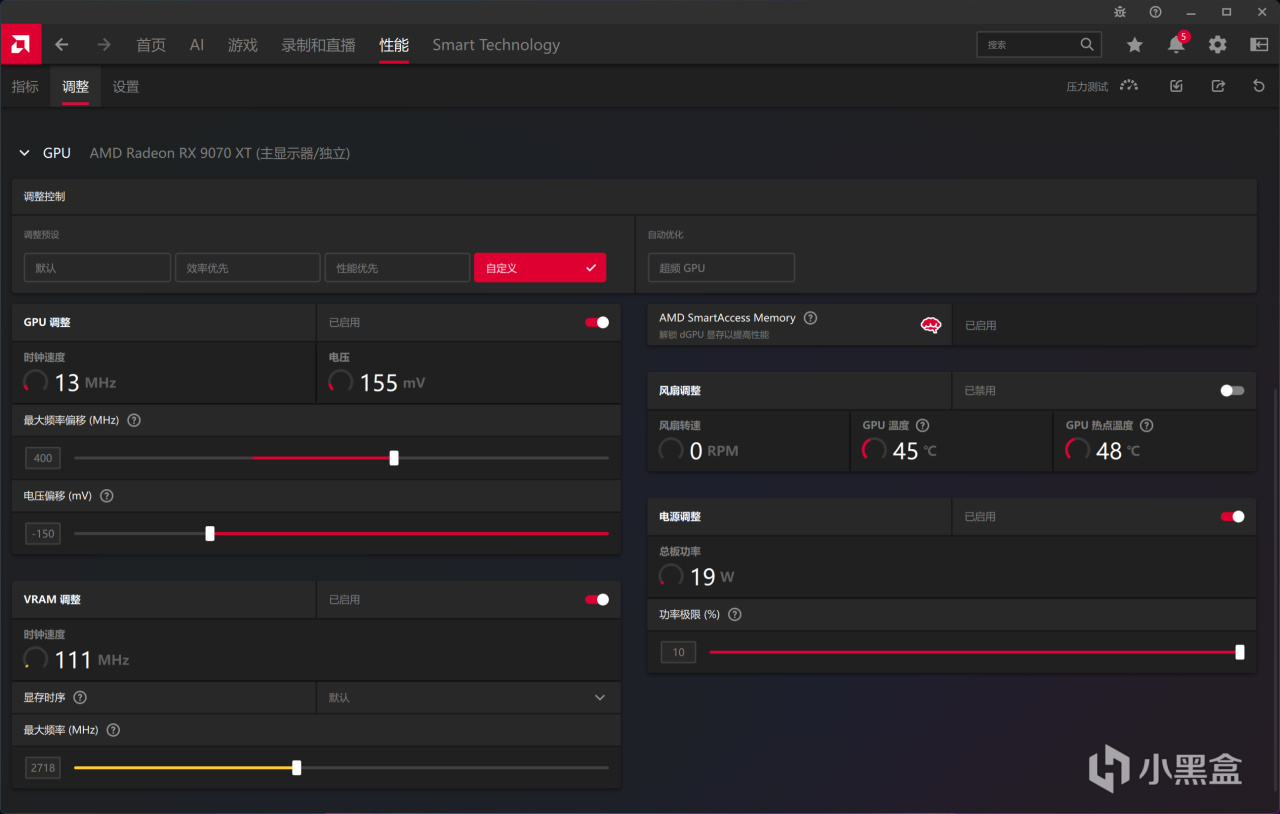Open the 录制和直播 tab
Image resolution: width=1280 pixels, height=814 pixels.
pos(319,45)
